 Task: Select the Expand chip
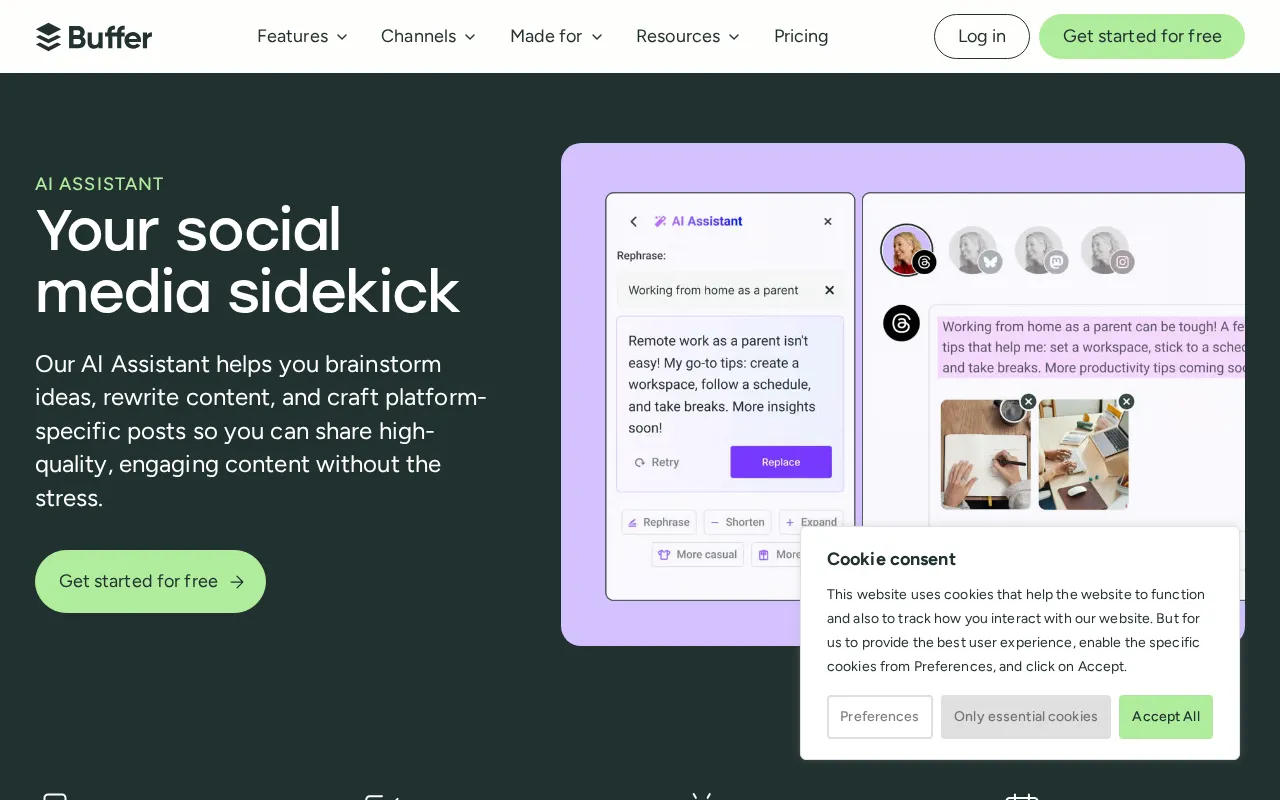click(x=811, y=522)
